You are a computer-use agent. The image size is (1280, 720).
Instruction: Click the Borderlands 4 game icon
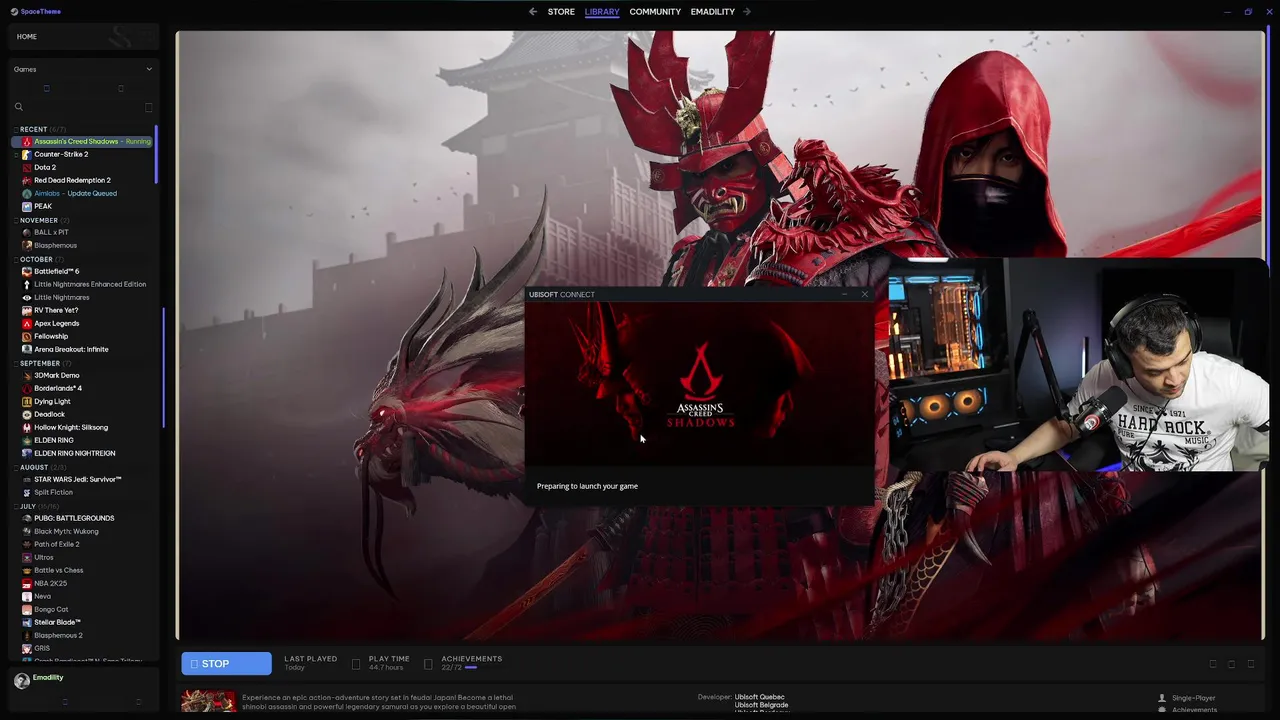click(x=27, y=389)
